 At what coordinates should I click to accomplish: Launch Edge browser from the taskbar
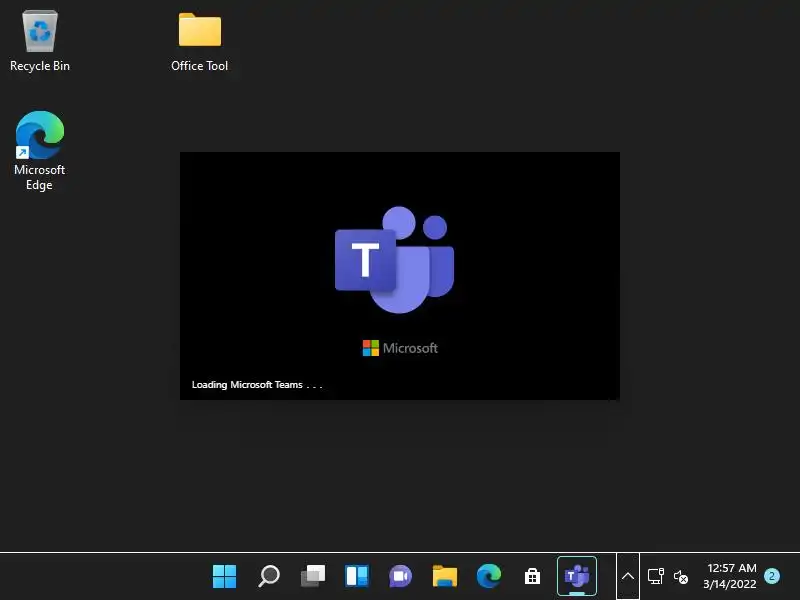(x=488, y=577)
